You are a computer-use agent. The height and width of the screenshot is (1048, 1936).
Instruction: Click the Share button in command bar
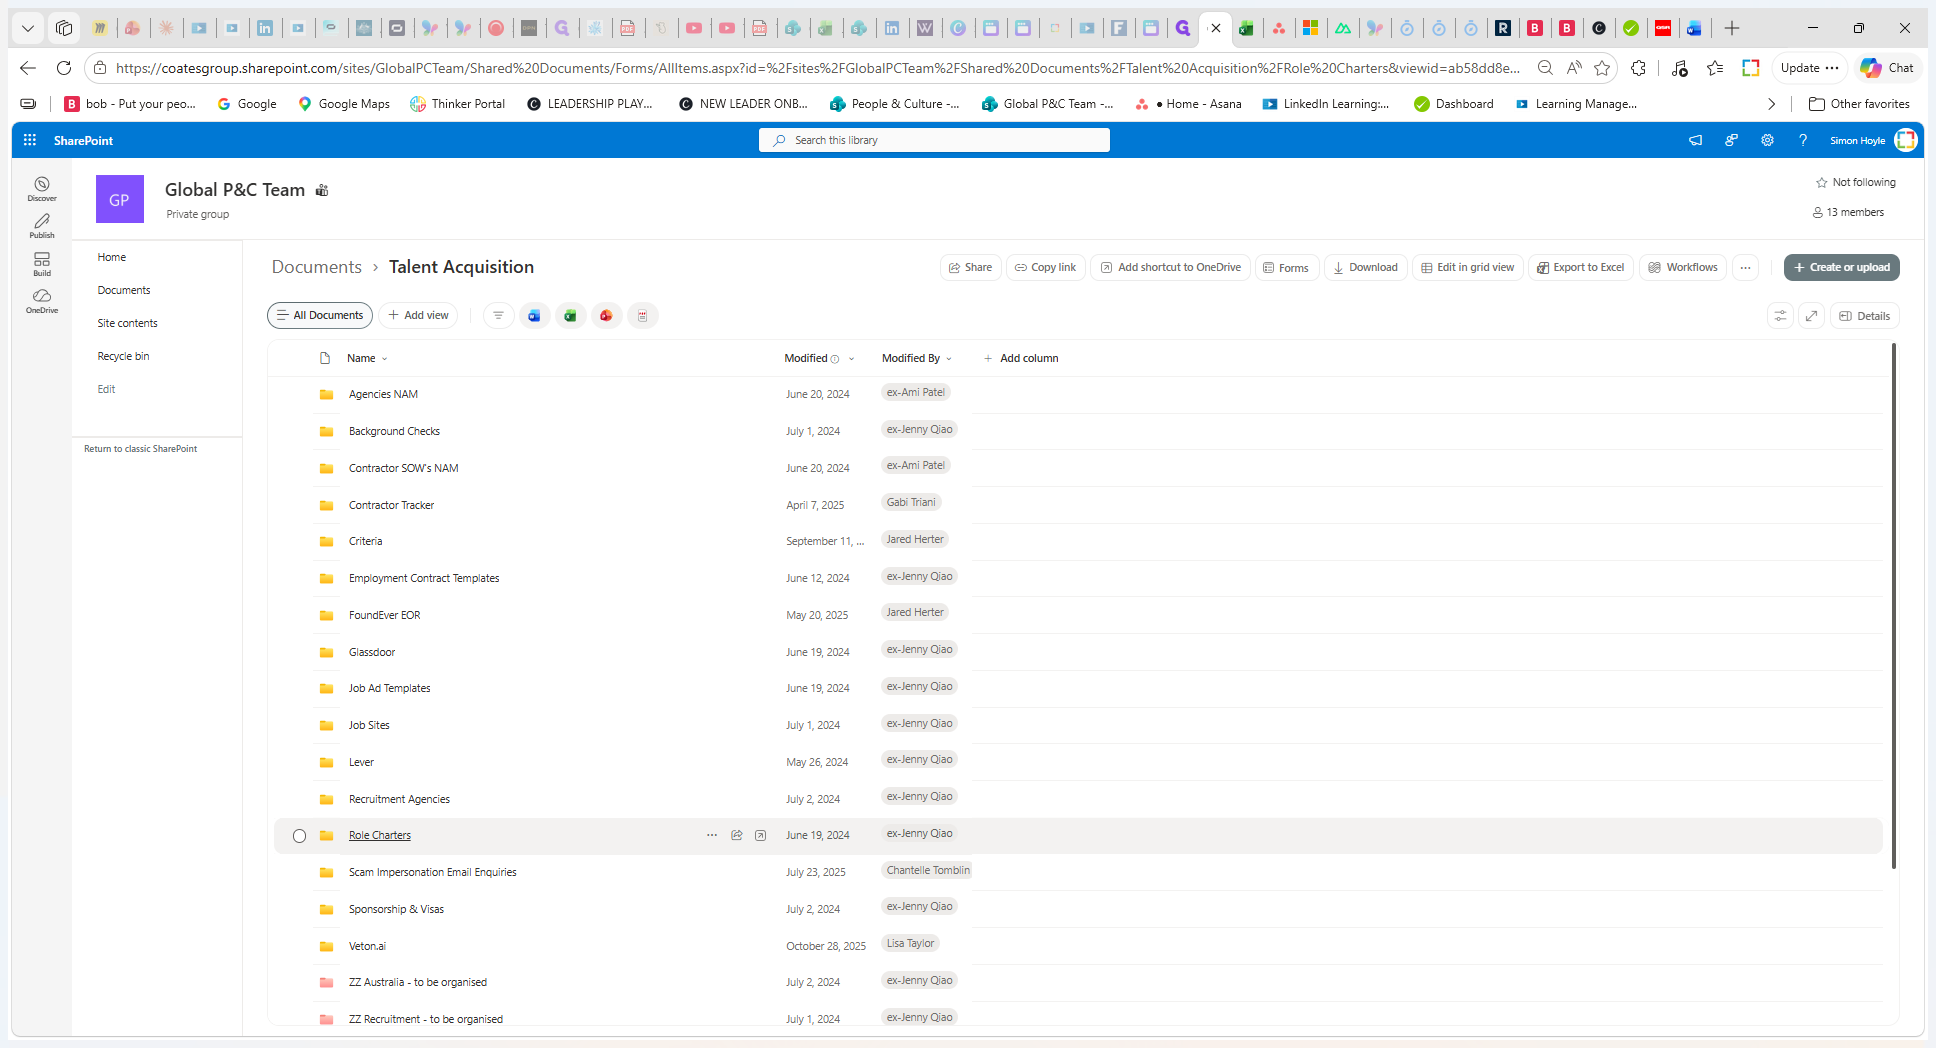tap(971, 267)
